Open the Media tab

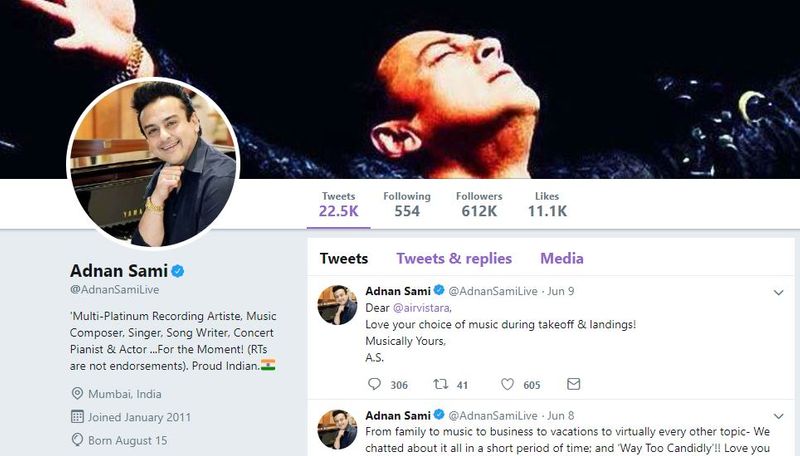[x=562, y=258]
